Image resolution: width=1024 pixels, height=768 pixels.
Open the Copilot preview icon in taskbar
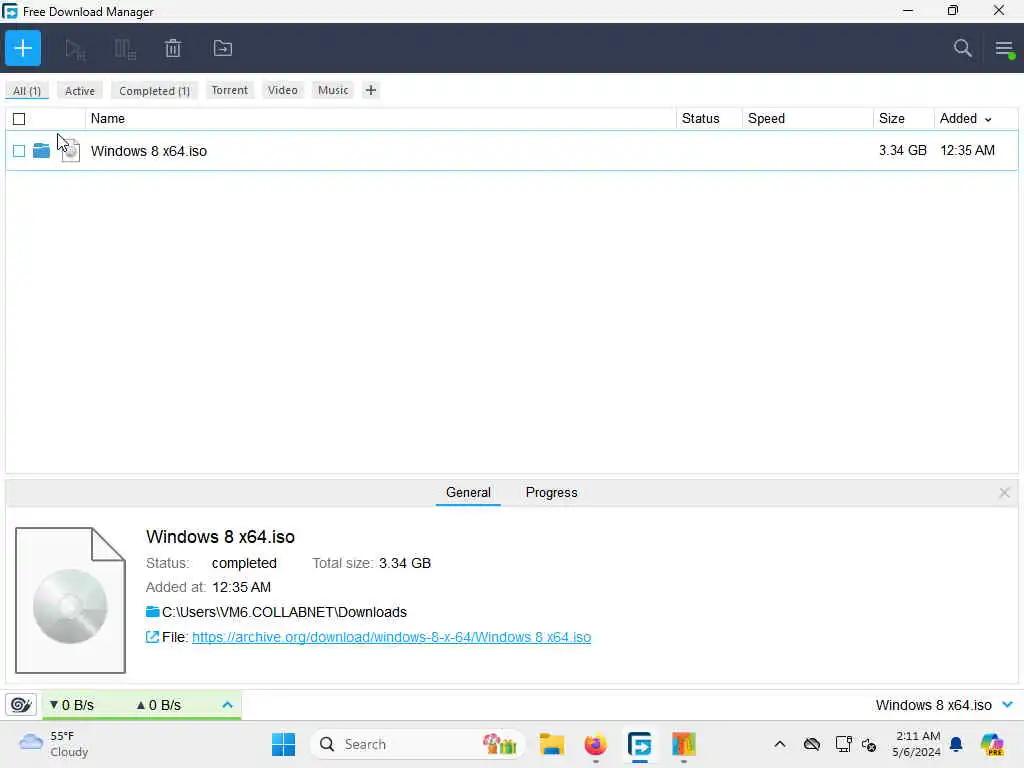[x=992, y=744]
